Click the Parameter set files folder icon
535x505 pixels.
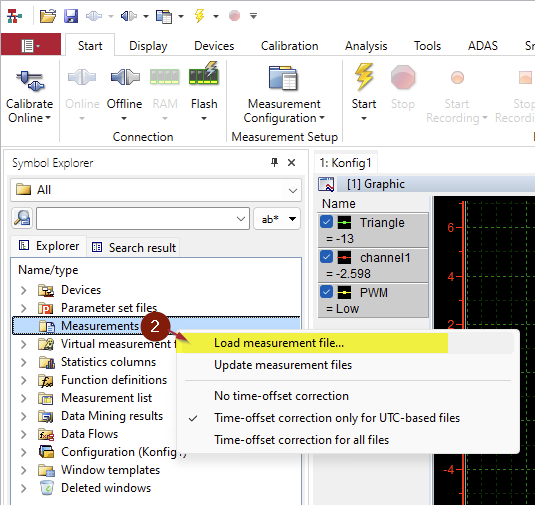tap(46, 308)
